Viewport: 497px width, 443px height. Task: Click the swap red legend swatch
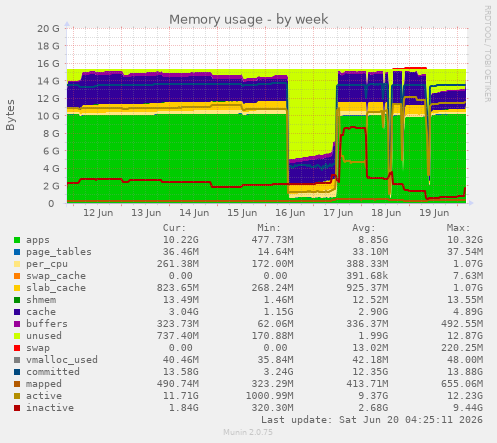tap(17, 348)
